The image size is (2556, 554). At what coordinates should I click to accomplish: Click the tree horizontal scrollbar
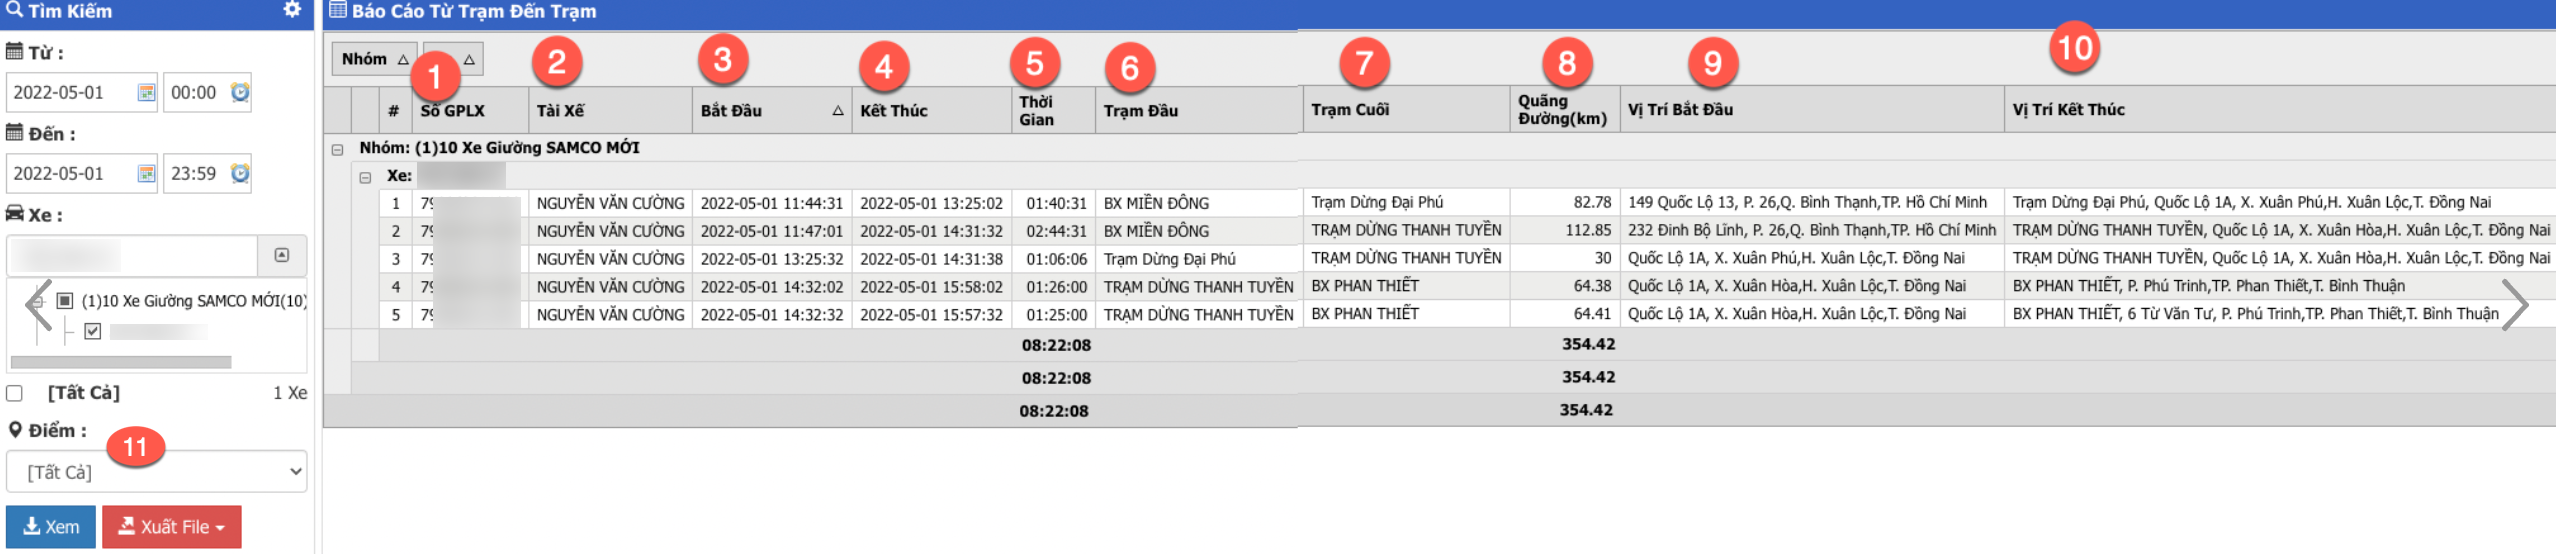click(121, 362)
